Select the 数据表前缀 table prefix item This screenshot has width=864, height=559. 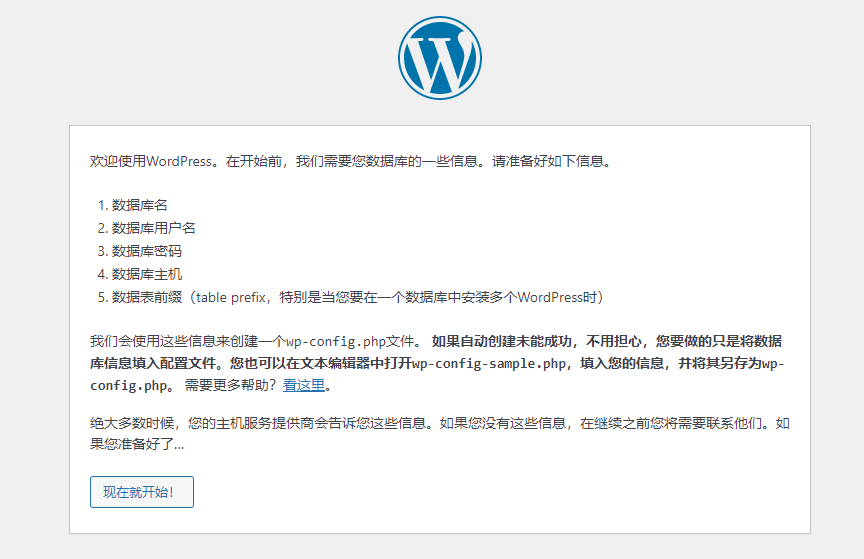pyautogui.click(x=358, y=297)
